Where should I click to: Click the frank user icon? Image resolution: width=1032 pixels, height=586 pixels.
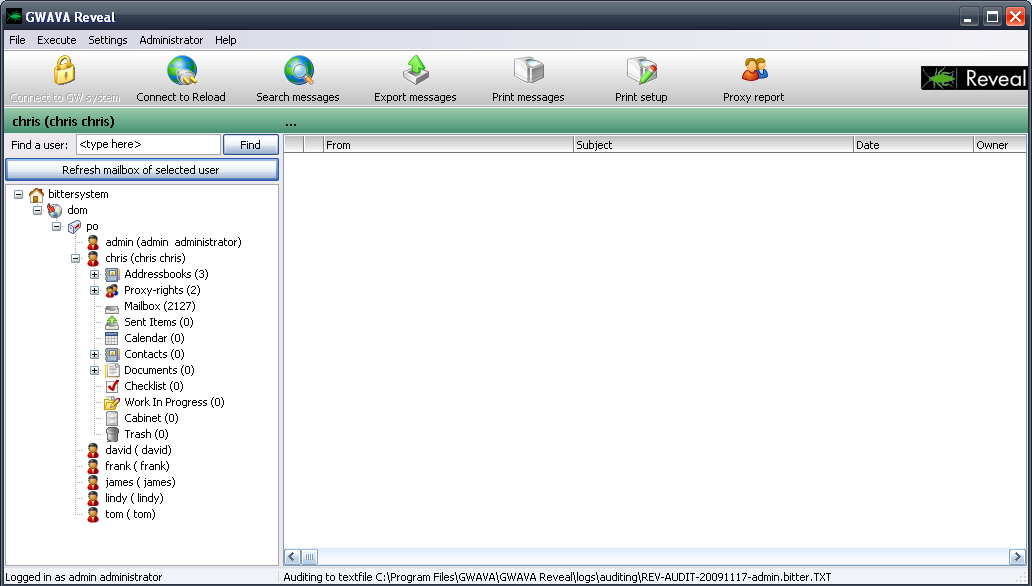click(x=93, y=466)
